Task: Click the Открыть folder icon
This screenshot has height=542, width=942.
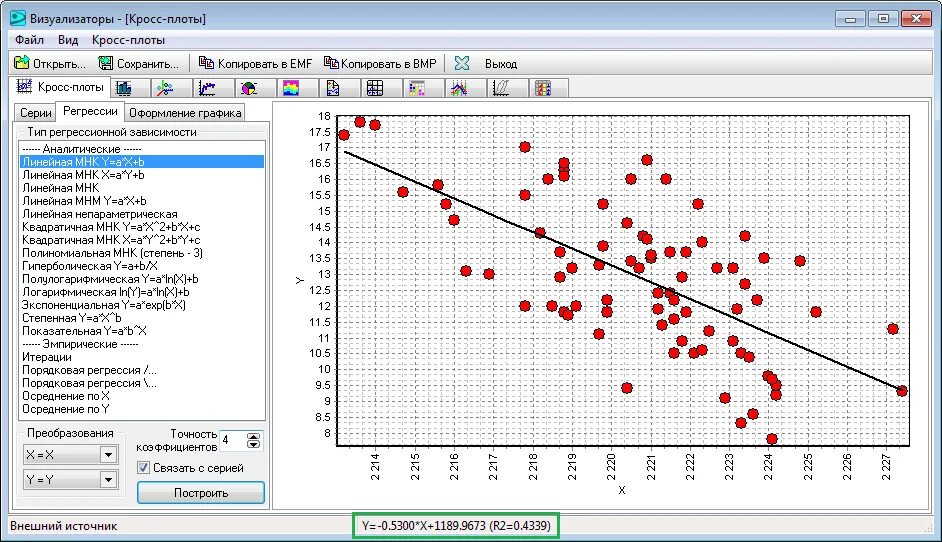Action: pyautogui.click(x=22, y=62)
